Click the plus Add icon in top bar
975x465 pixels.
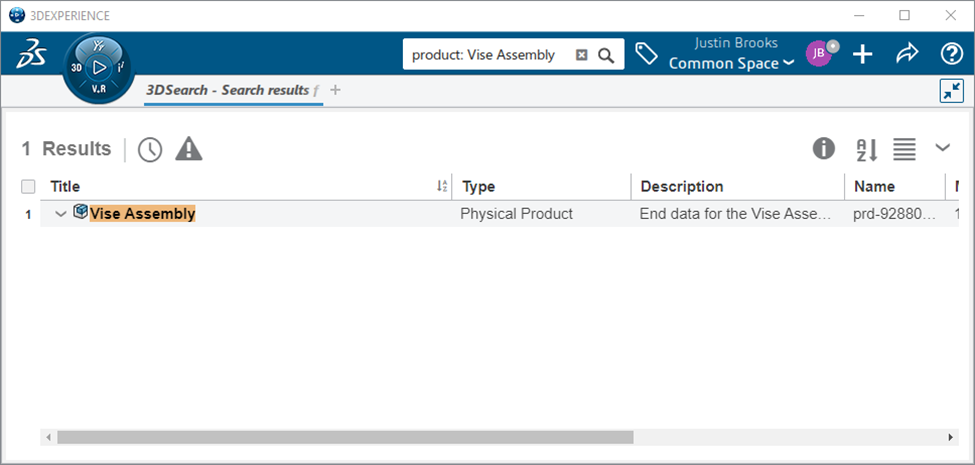[862, 54]
